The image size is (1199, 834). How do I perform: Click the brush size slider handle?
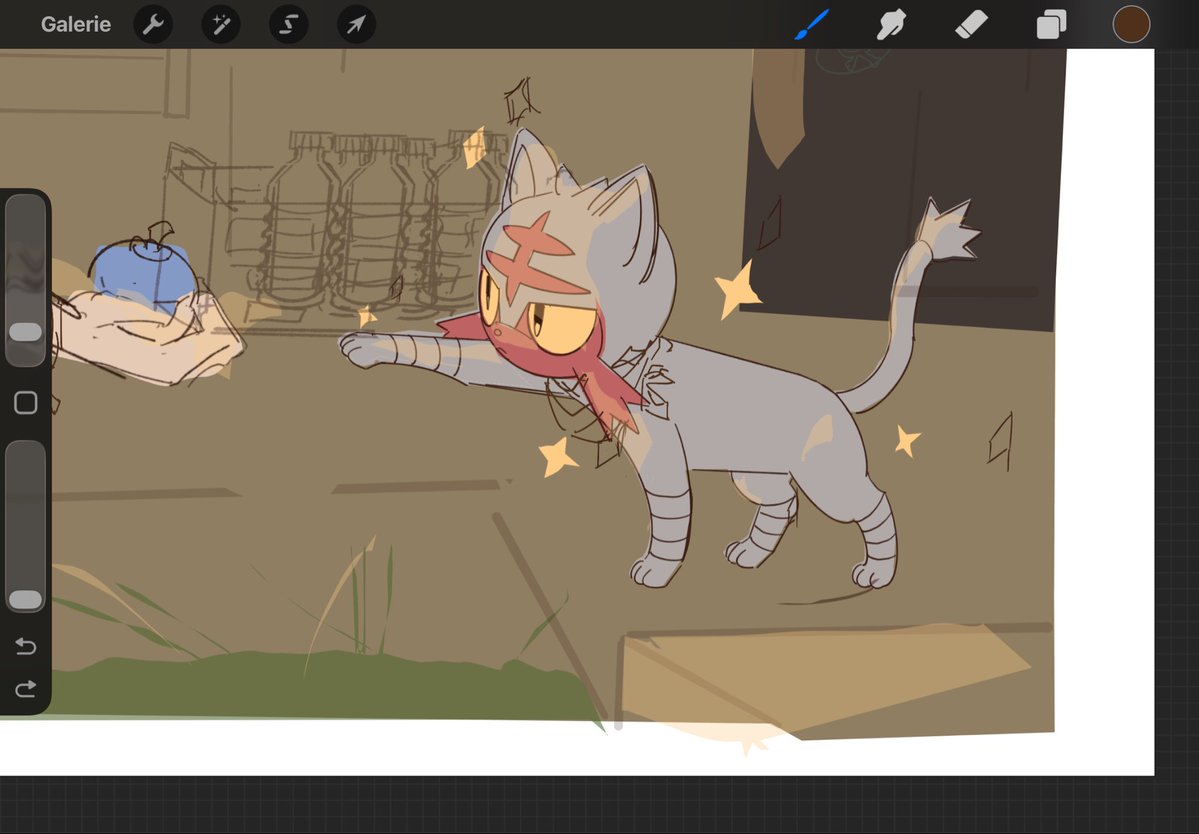click(x=25, y=332)
